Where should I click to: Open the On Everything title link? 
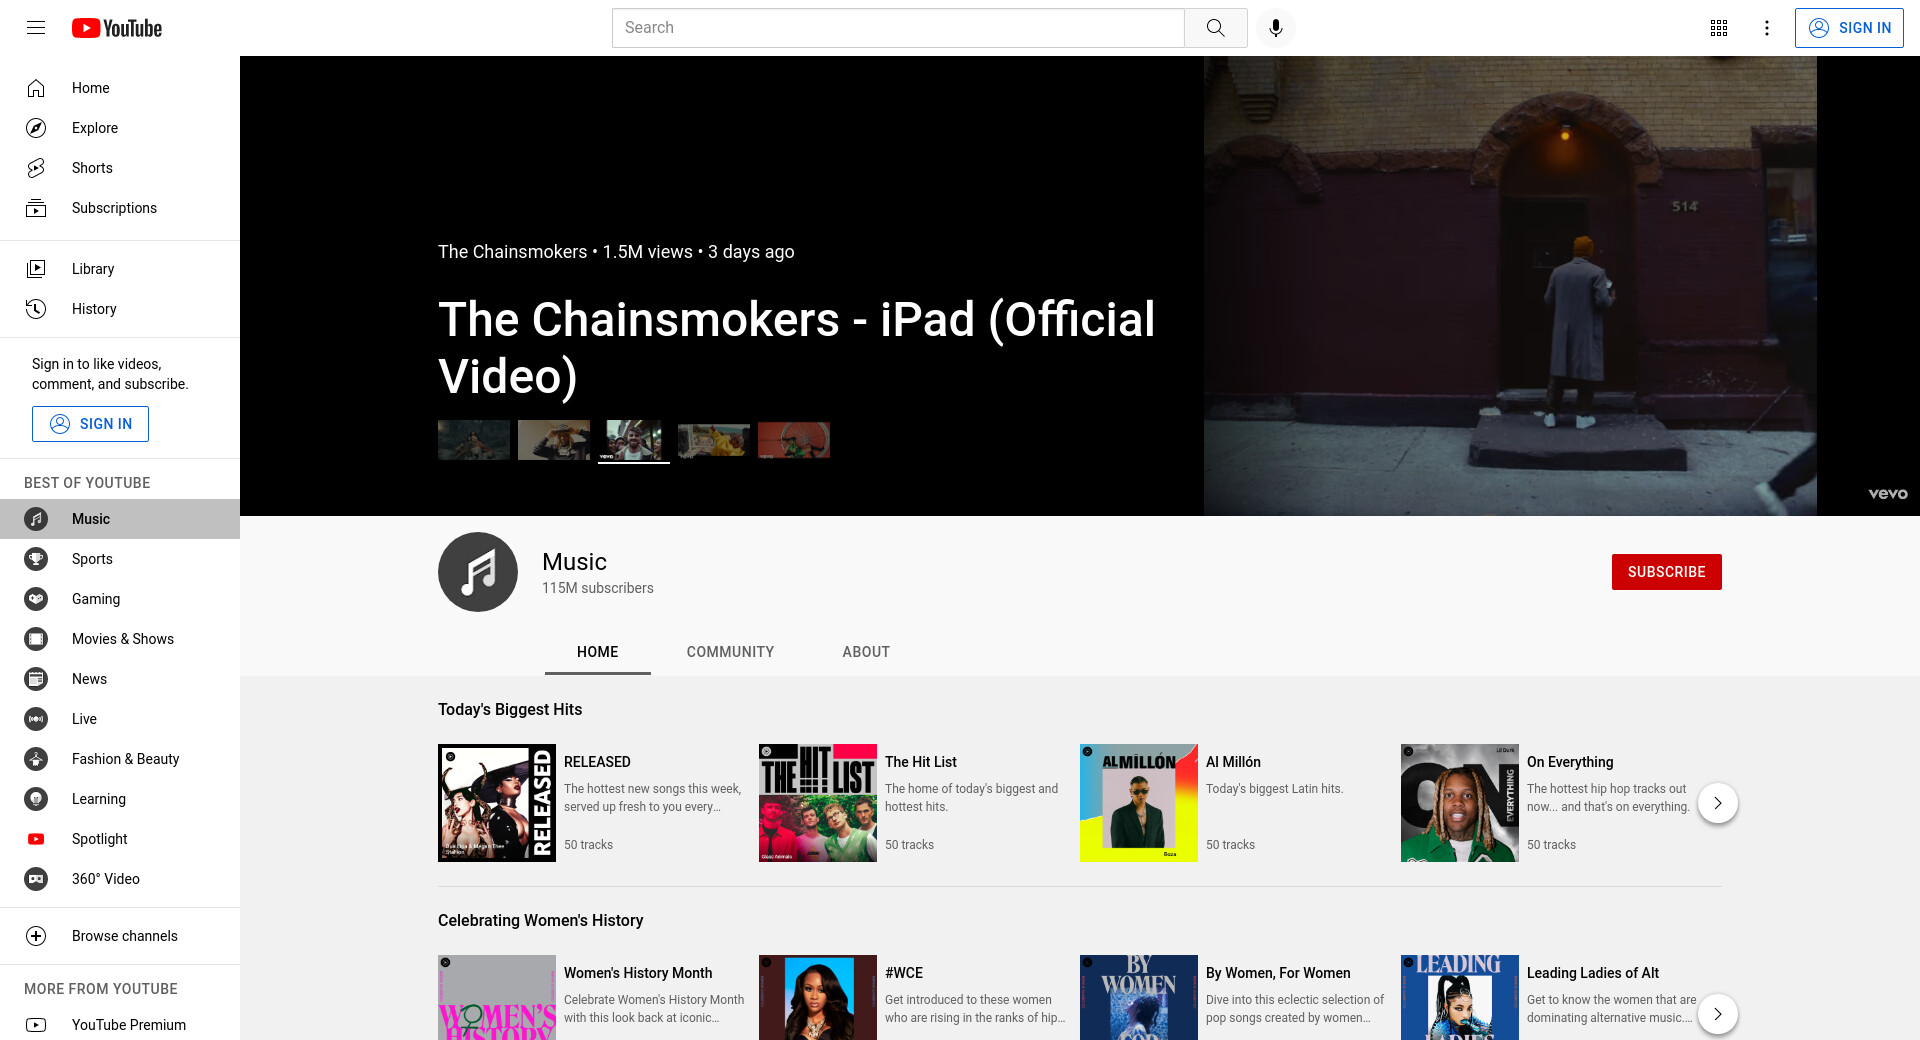(x=1570, y=762)
